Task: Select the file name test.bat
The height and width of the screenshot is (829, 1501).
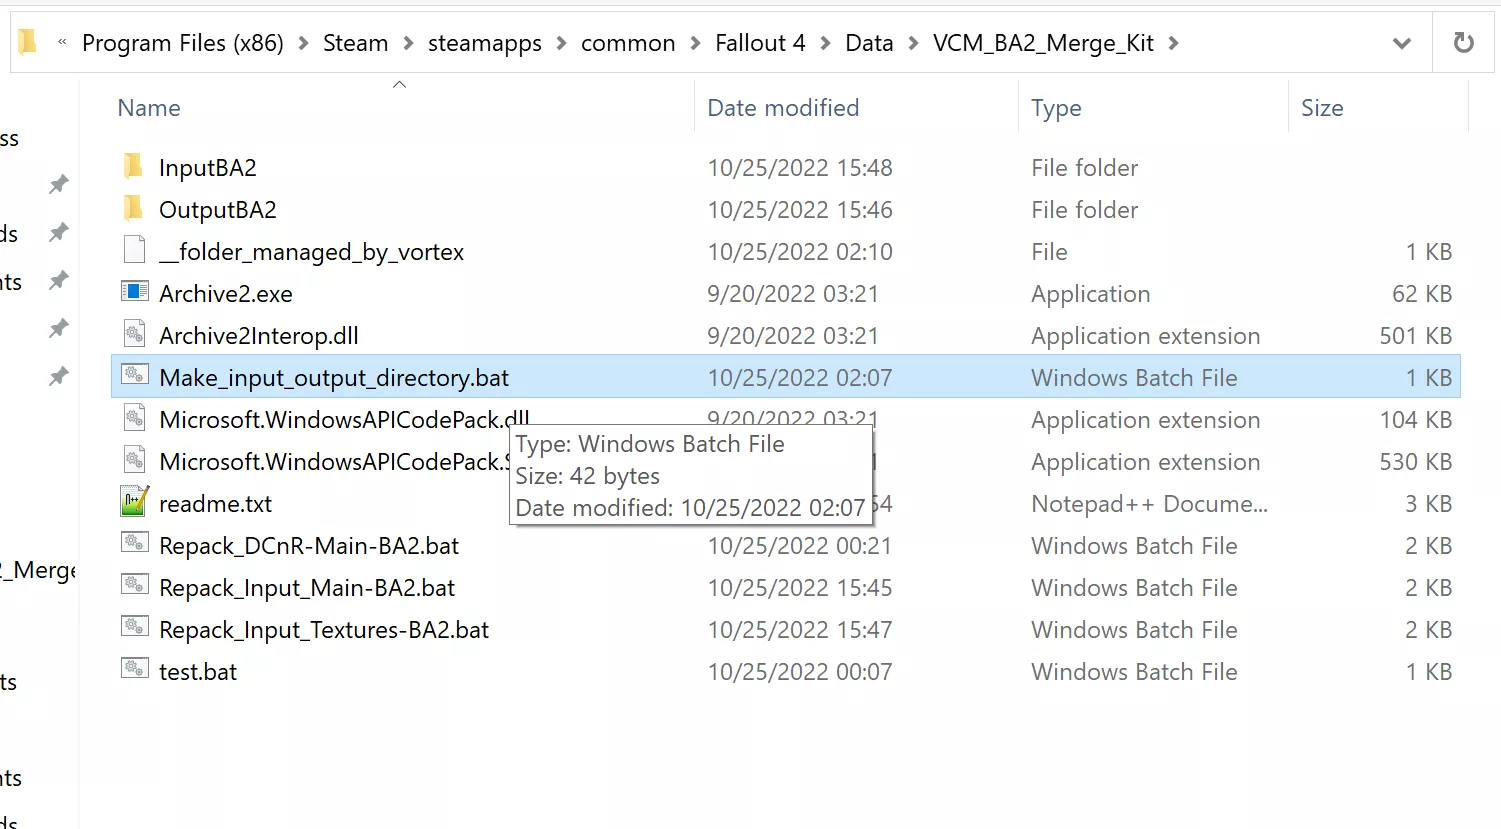Action: 198,671
